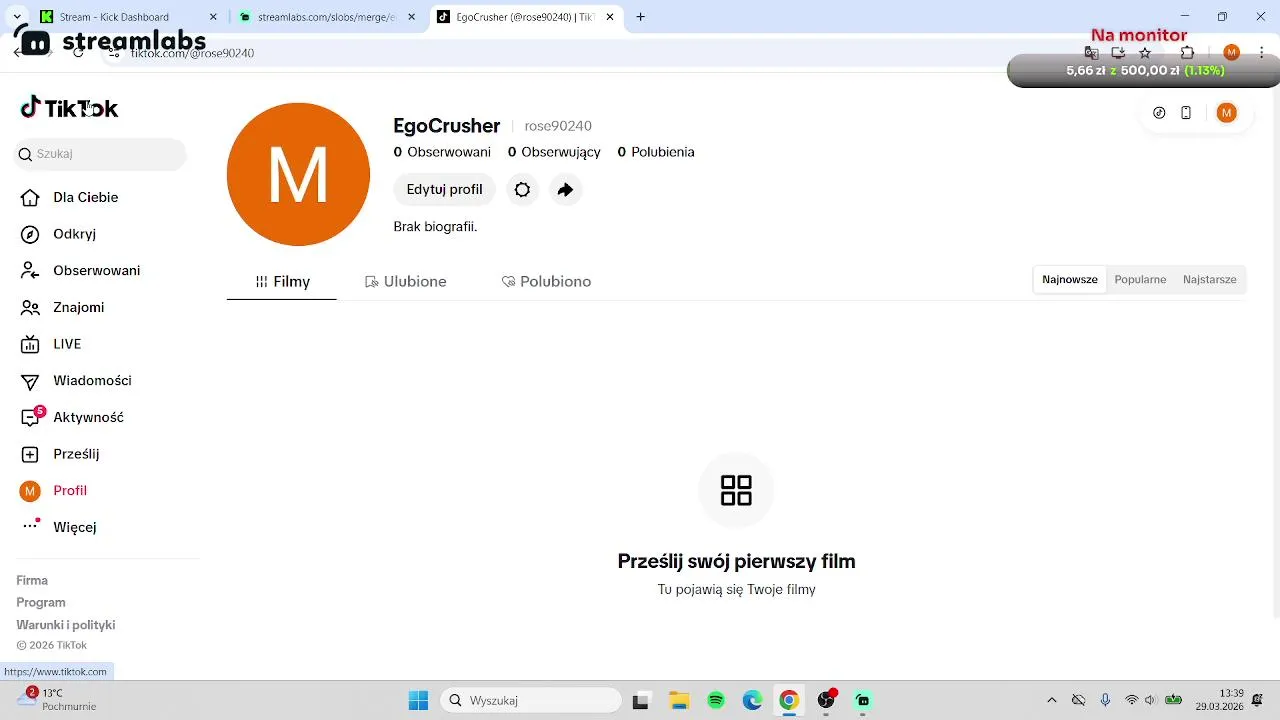Screen dimensions: 1280x720
Task: Click the profile settings gear icon
Action: [522, 190]
